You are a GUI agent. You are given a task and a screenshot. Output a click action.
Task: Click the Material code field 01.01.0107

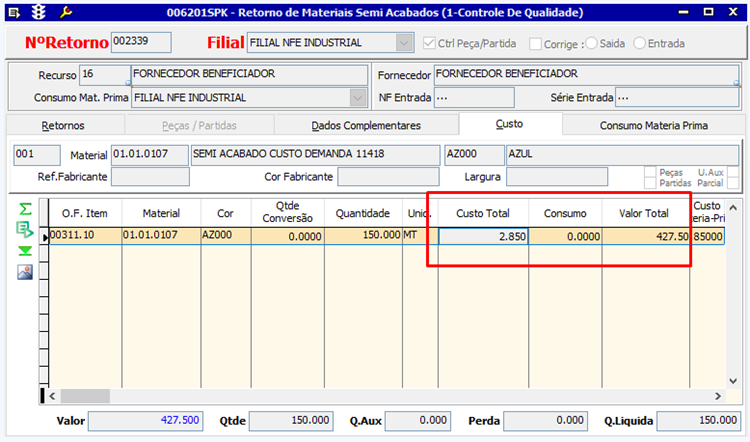(x=149, y=155)
